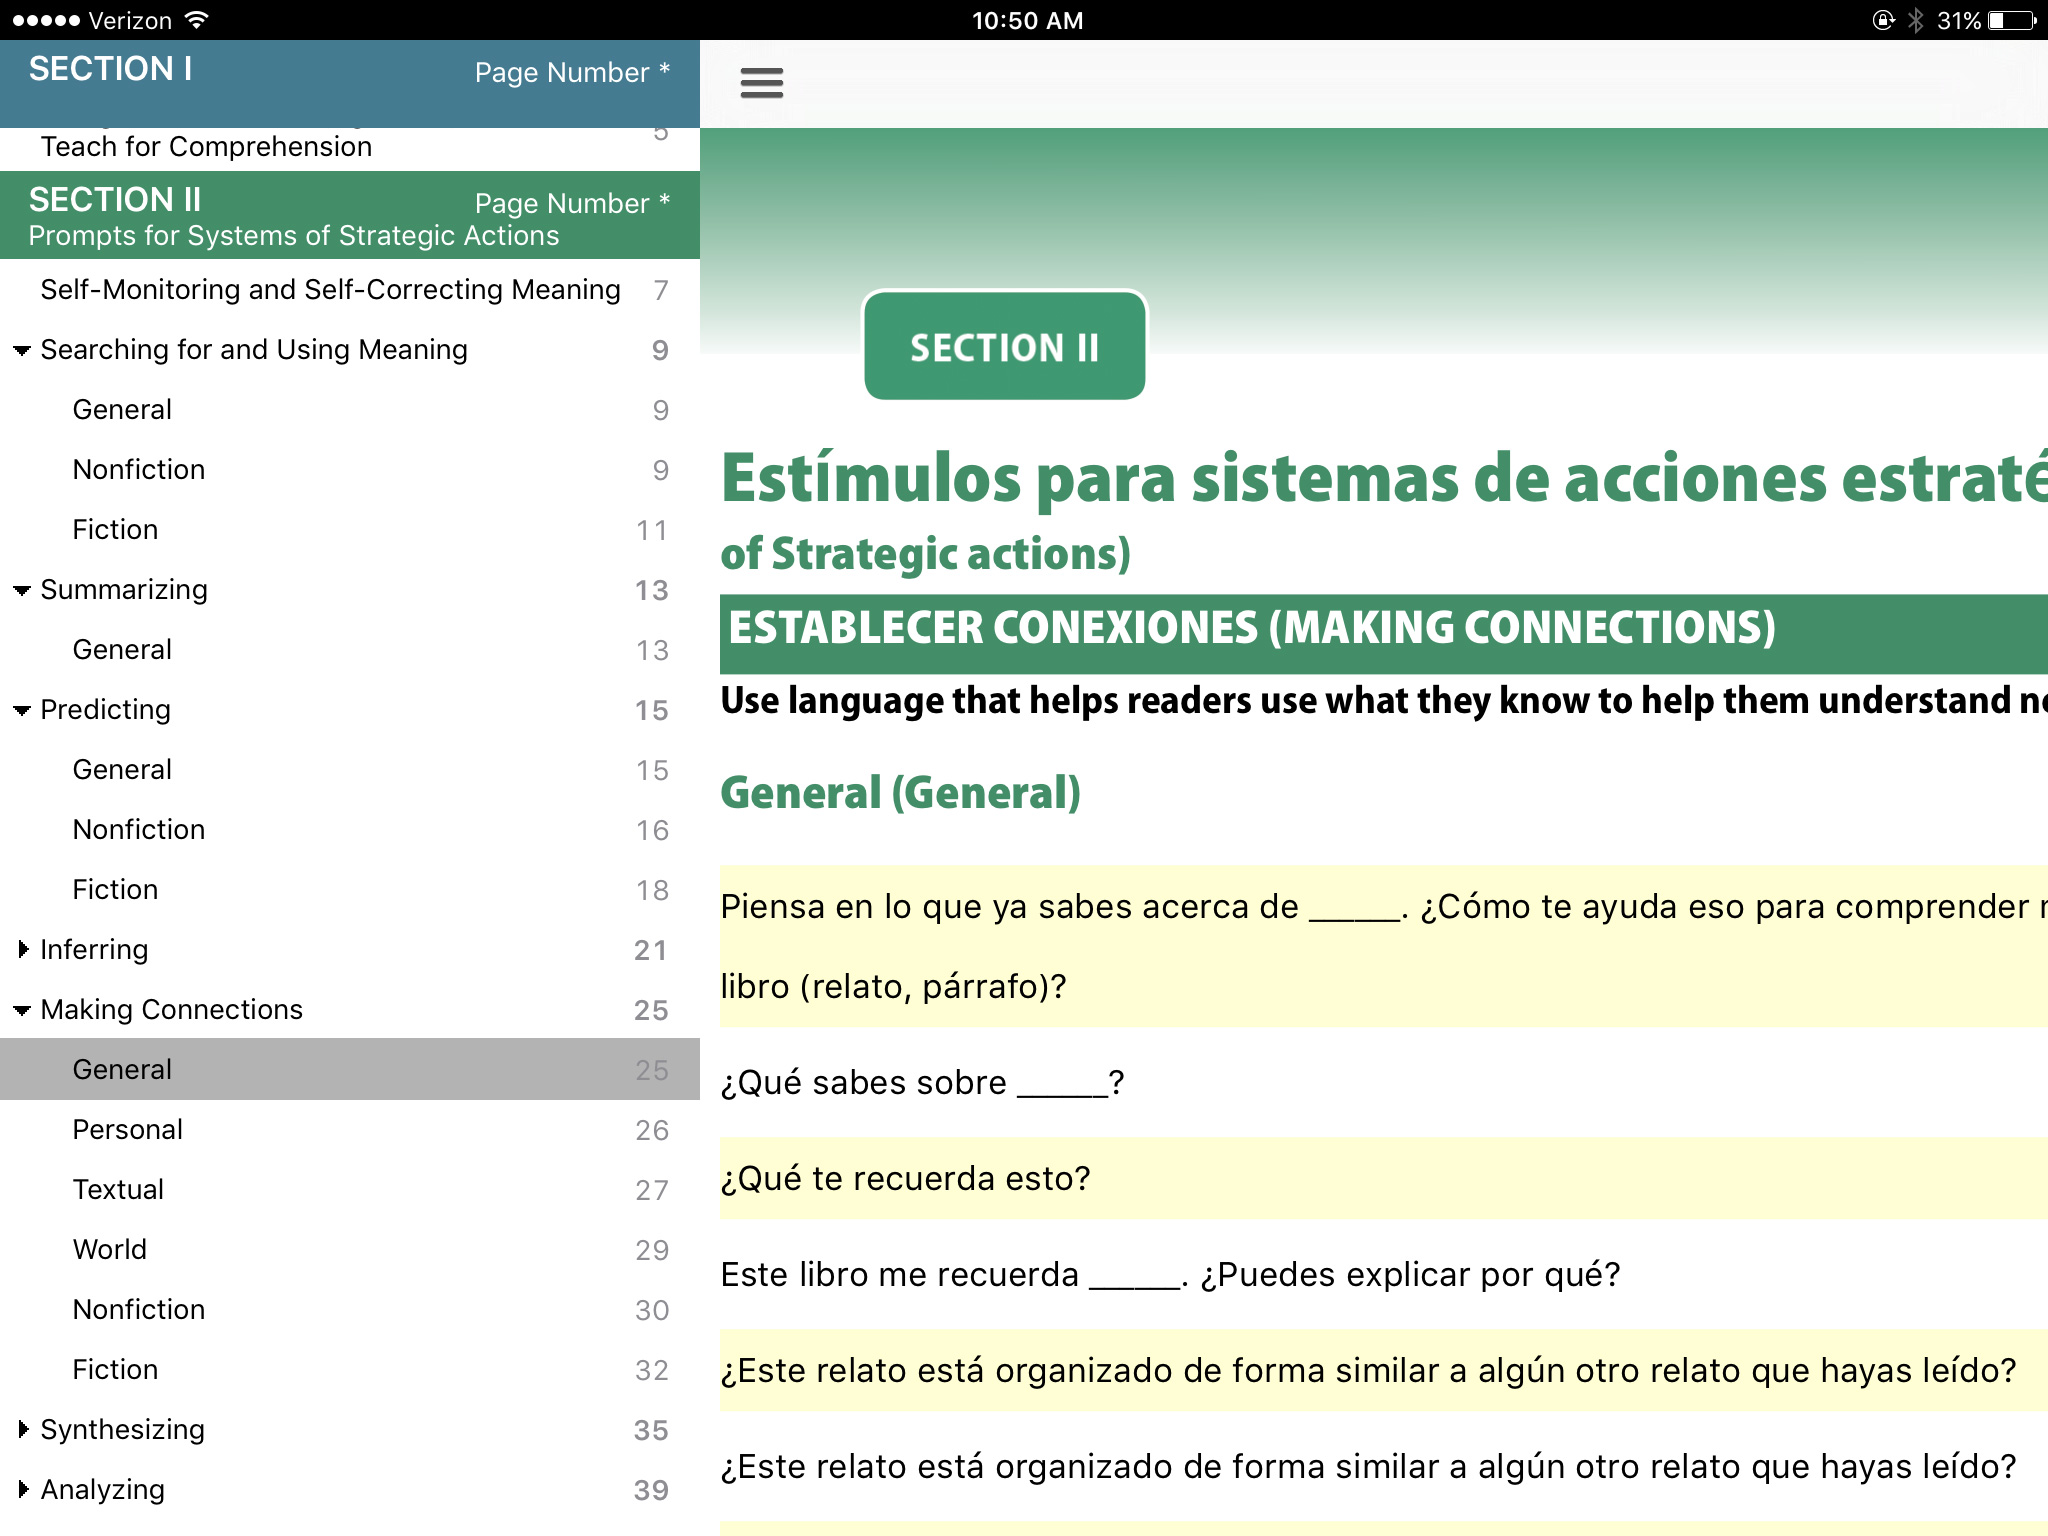Collapse the Searching for and Using Meaning arrow

pyautogui.click(x=22, y=351)
